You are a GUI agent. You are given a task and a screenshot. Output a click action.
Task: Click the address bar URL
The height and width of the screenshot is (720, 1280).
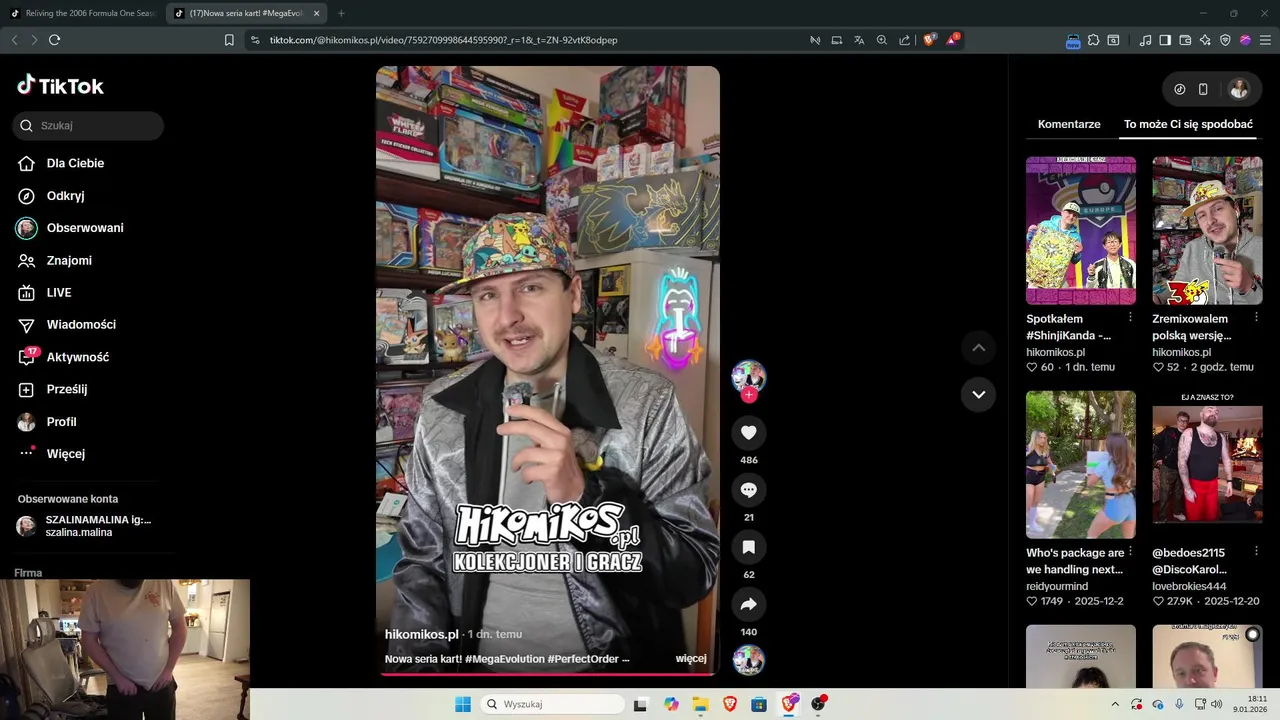tap(444, 40)
